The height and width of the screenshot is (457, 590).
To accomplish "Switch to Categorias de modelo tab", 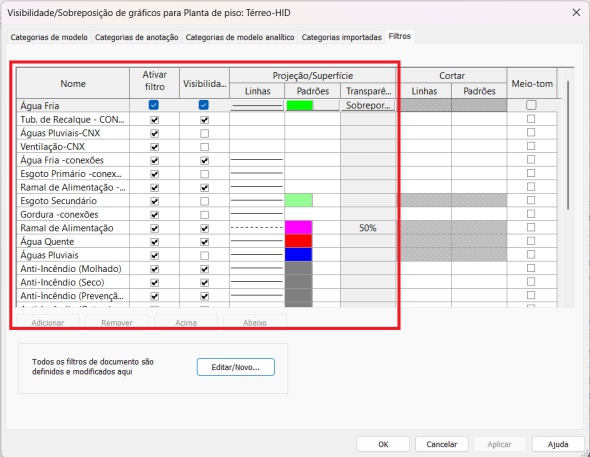I will (49, 37).
